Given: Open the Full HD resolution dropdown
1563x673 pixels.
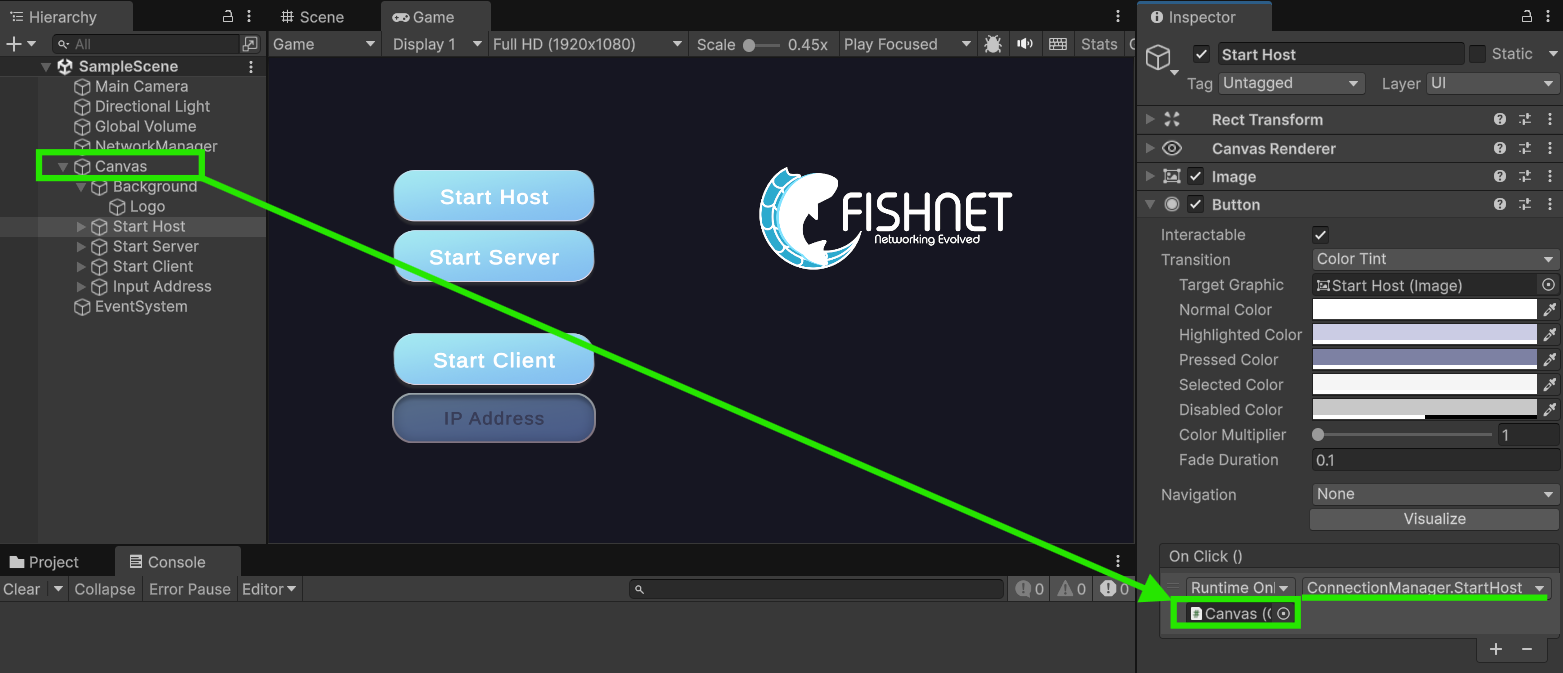Looking at the screenshot, I should (x=587, y=44).
